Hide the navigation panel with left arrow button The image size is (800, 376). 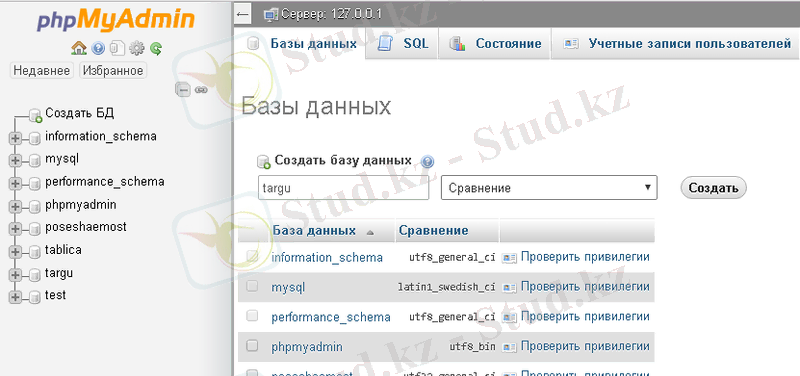click(243, 14)
